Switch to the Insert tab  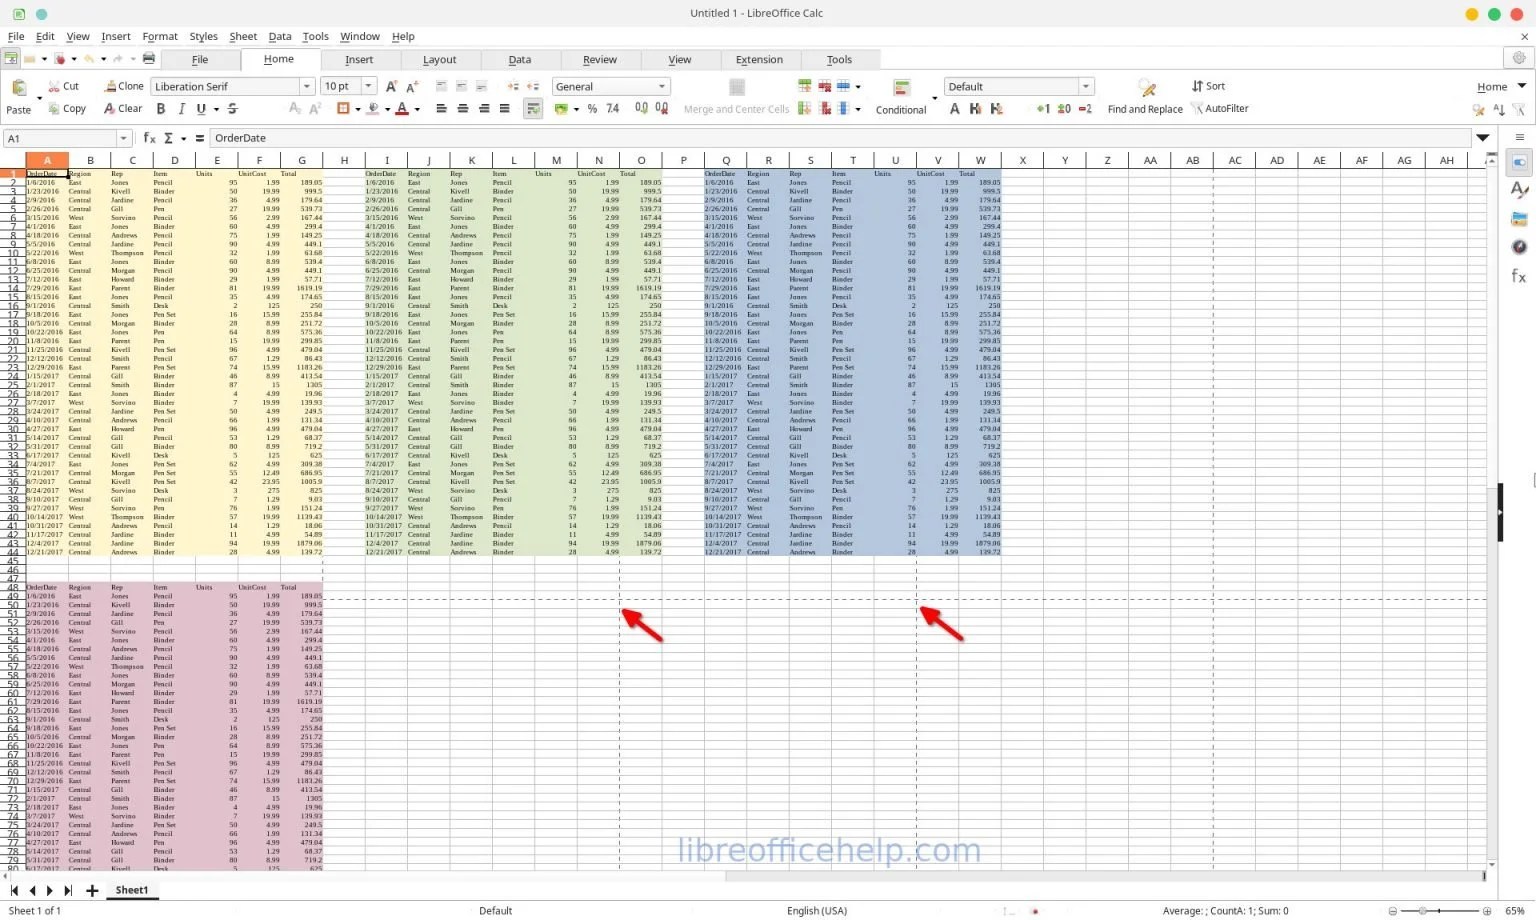[359, 59]
